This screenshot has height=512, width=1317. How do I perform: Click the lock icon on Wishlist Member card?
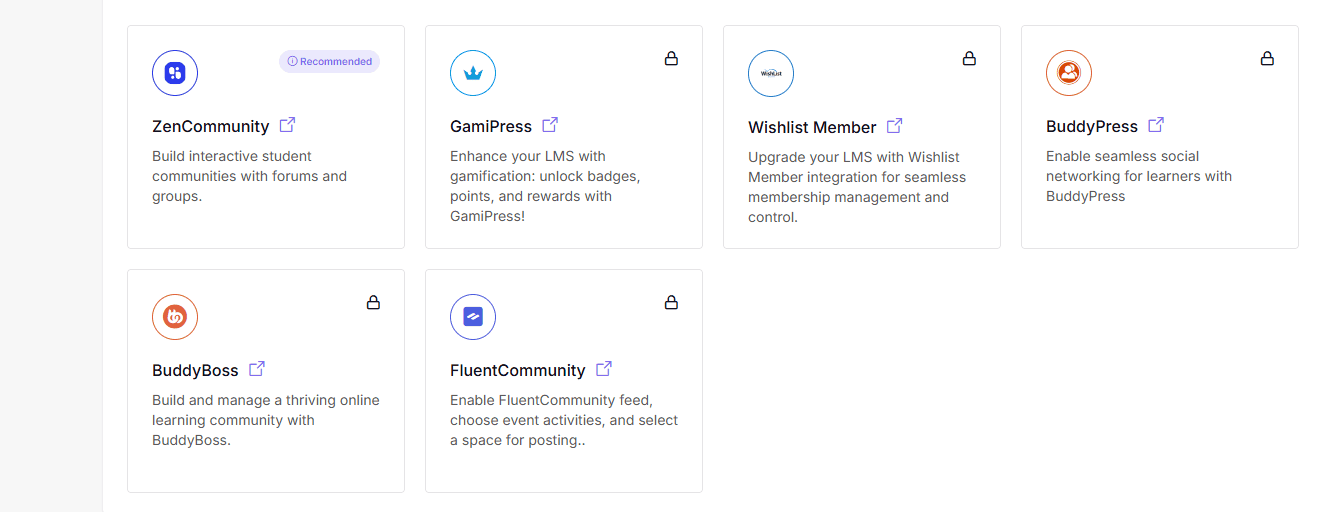click(969, 59)
